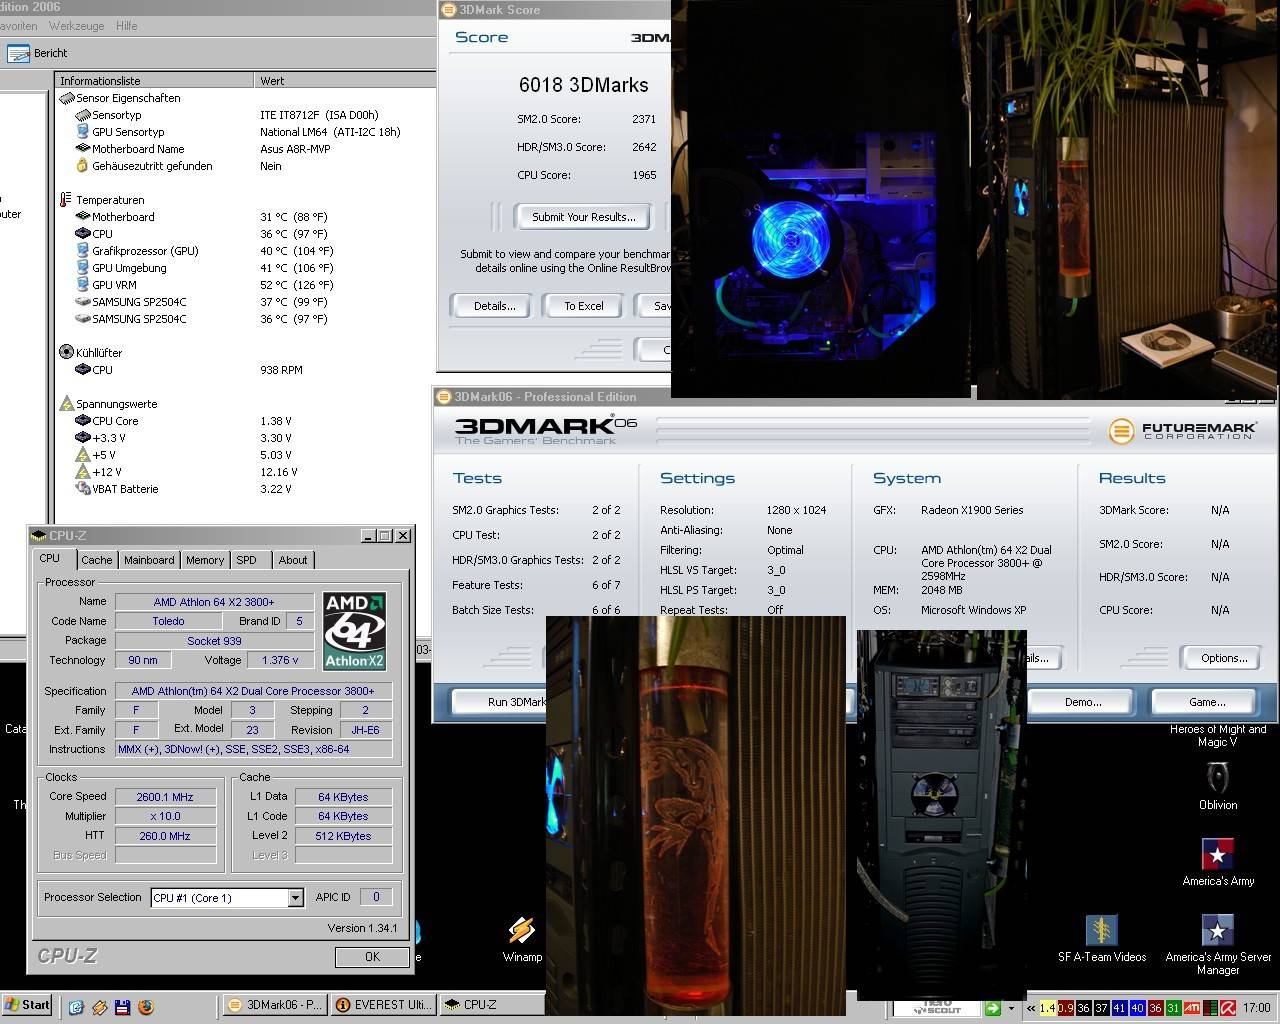The image size is (1280, 1024).
Task: Click the AMD Athlon 64 X2 logo
Action: [x=354, y=631]
